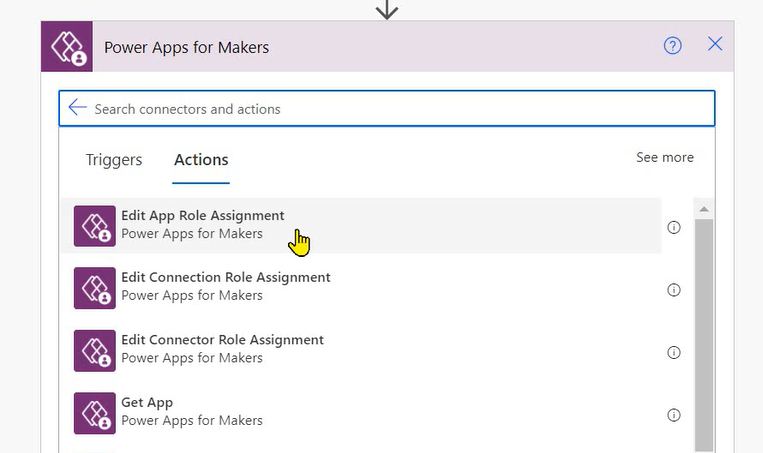
Task: Click the scroll up arrow in actions list
Action: 704,210
